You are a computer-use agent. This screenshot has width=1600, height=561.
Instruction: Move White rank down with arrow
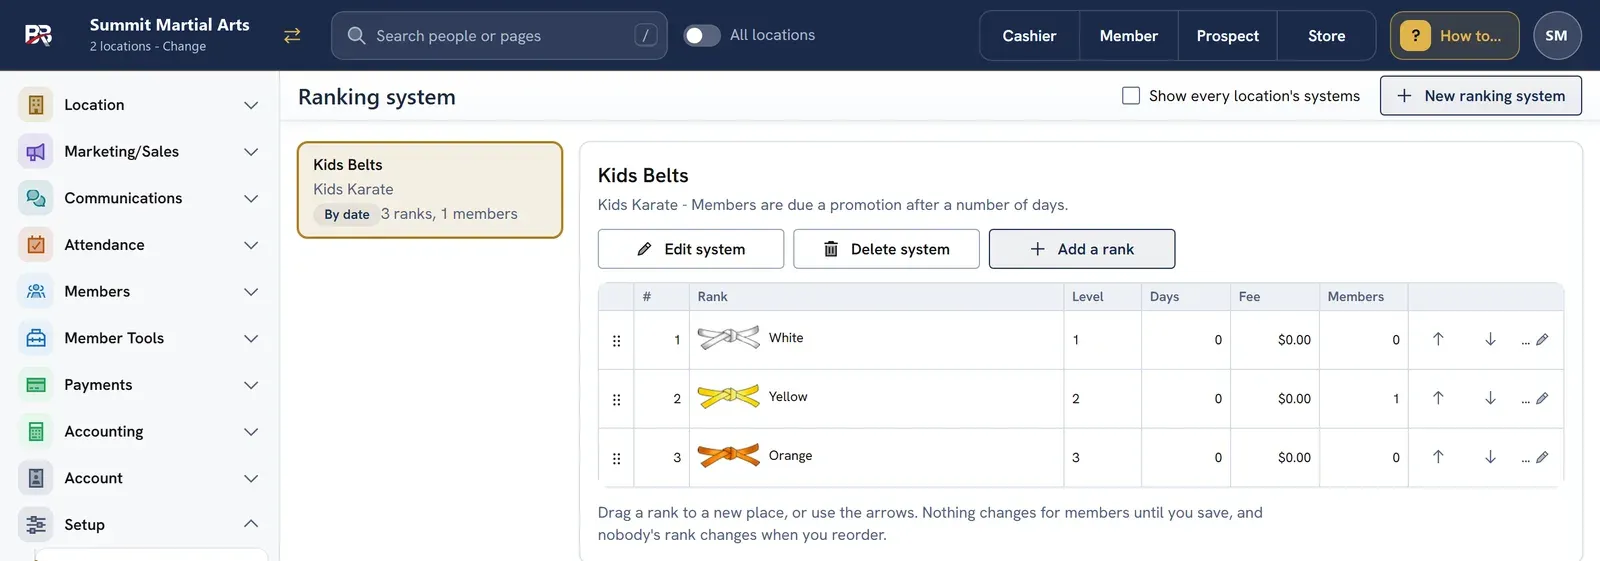click(1490, 339)
